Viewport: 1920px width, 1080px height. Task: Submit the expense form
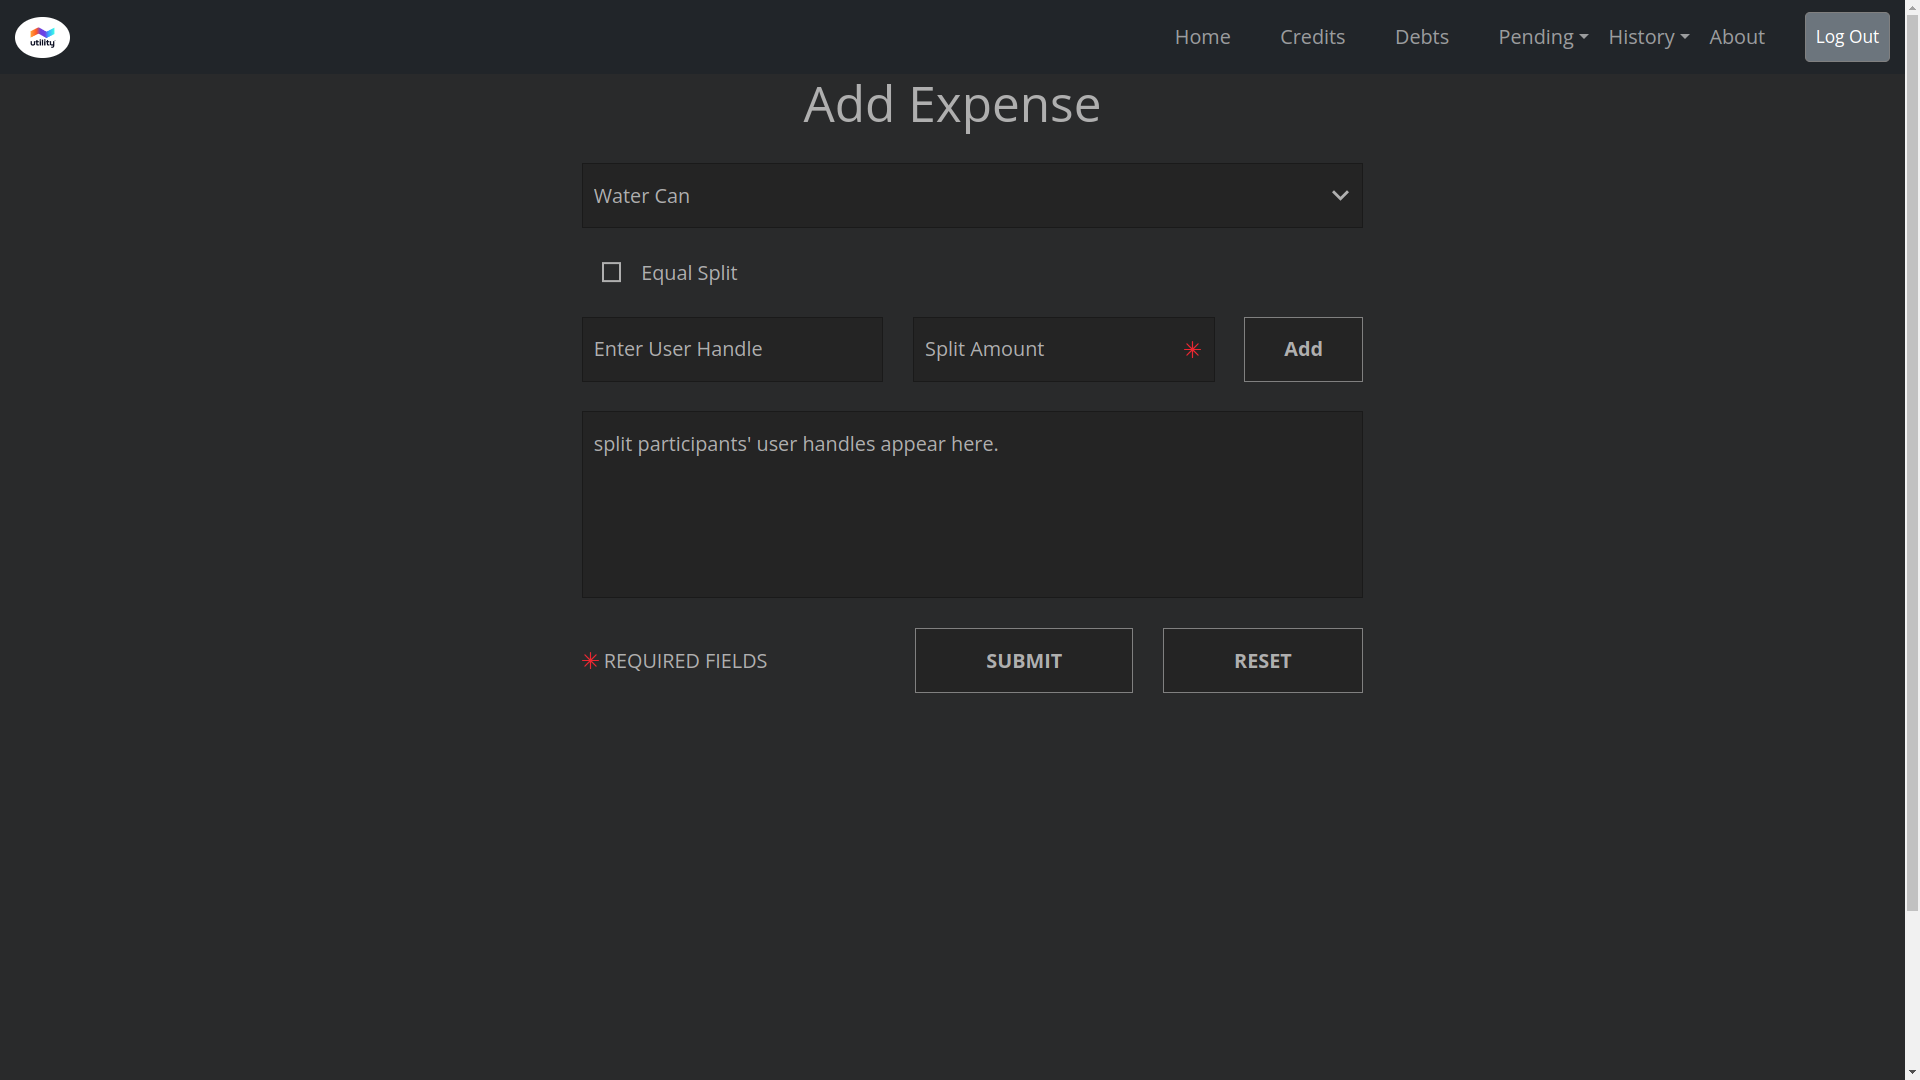(x=1023, y=661)
